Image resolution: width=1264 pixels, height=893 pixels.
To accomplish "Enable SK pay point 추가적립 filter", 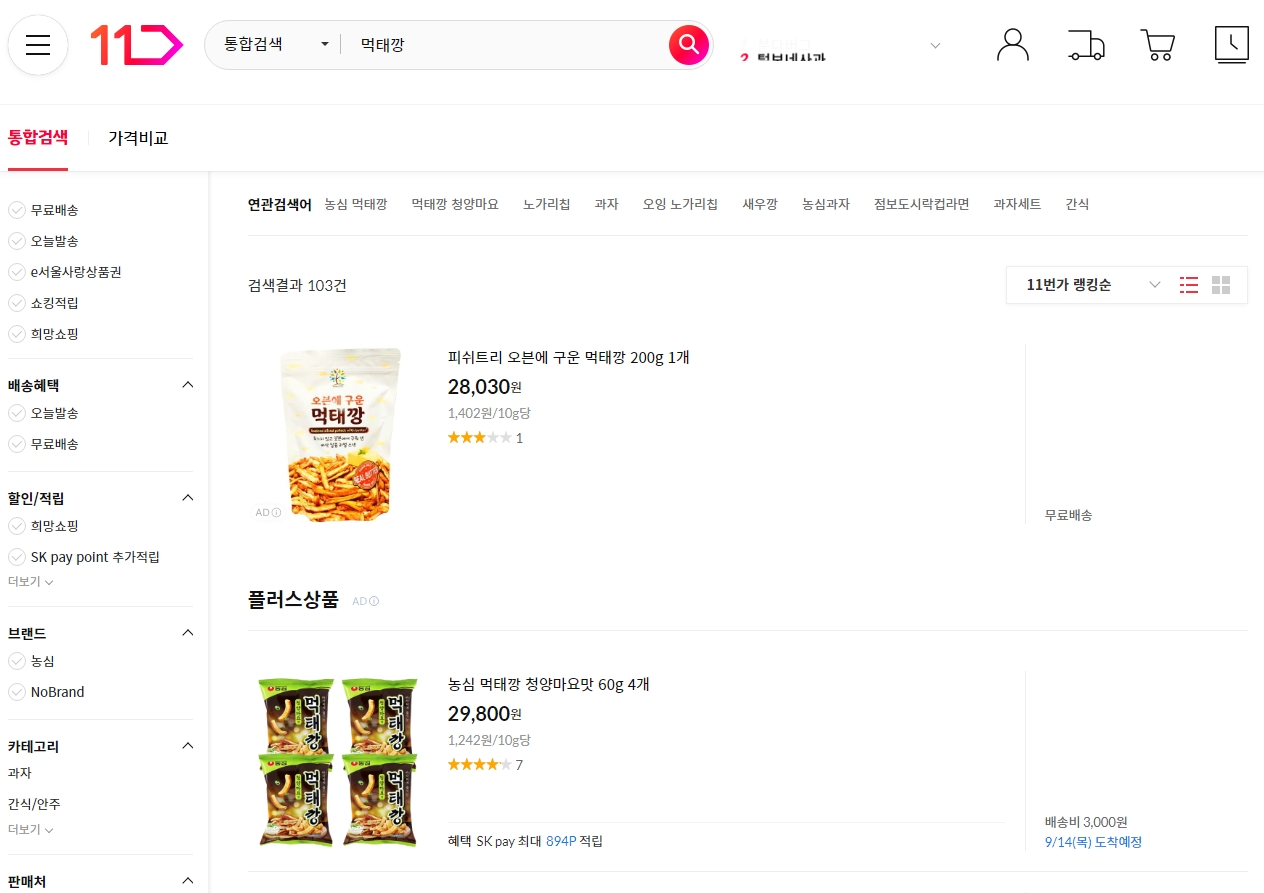I will 17,557.
